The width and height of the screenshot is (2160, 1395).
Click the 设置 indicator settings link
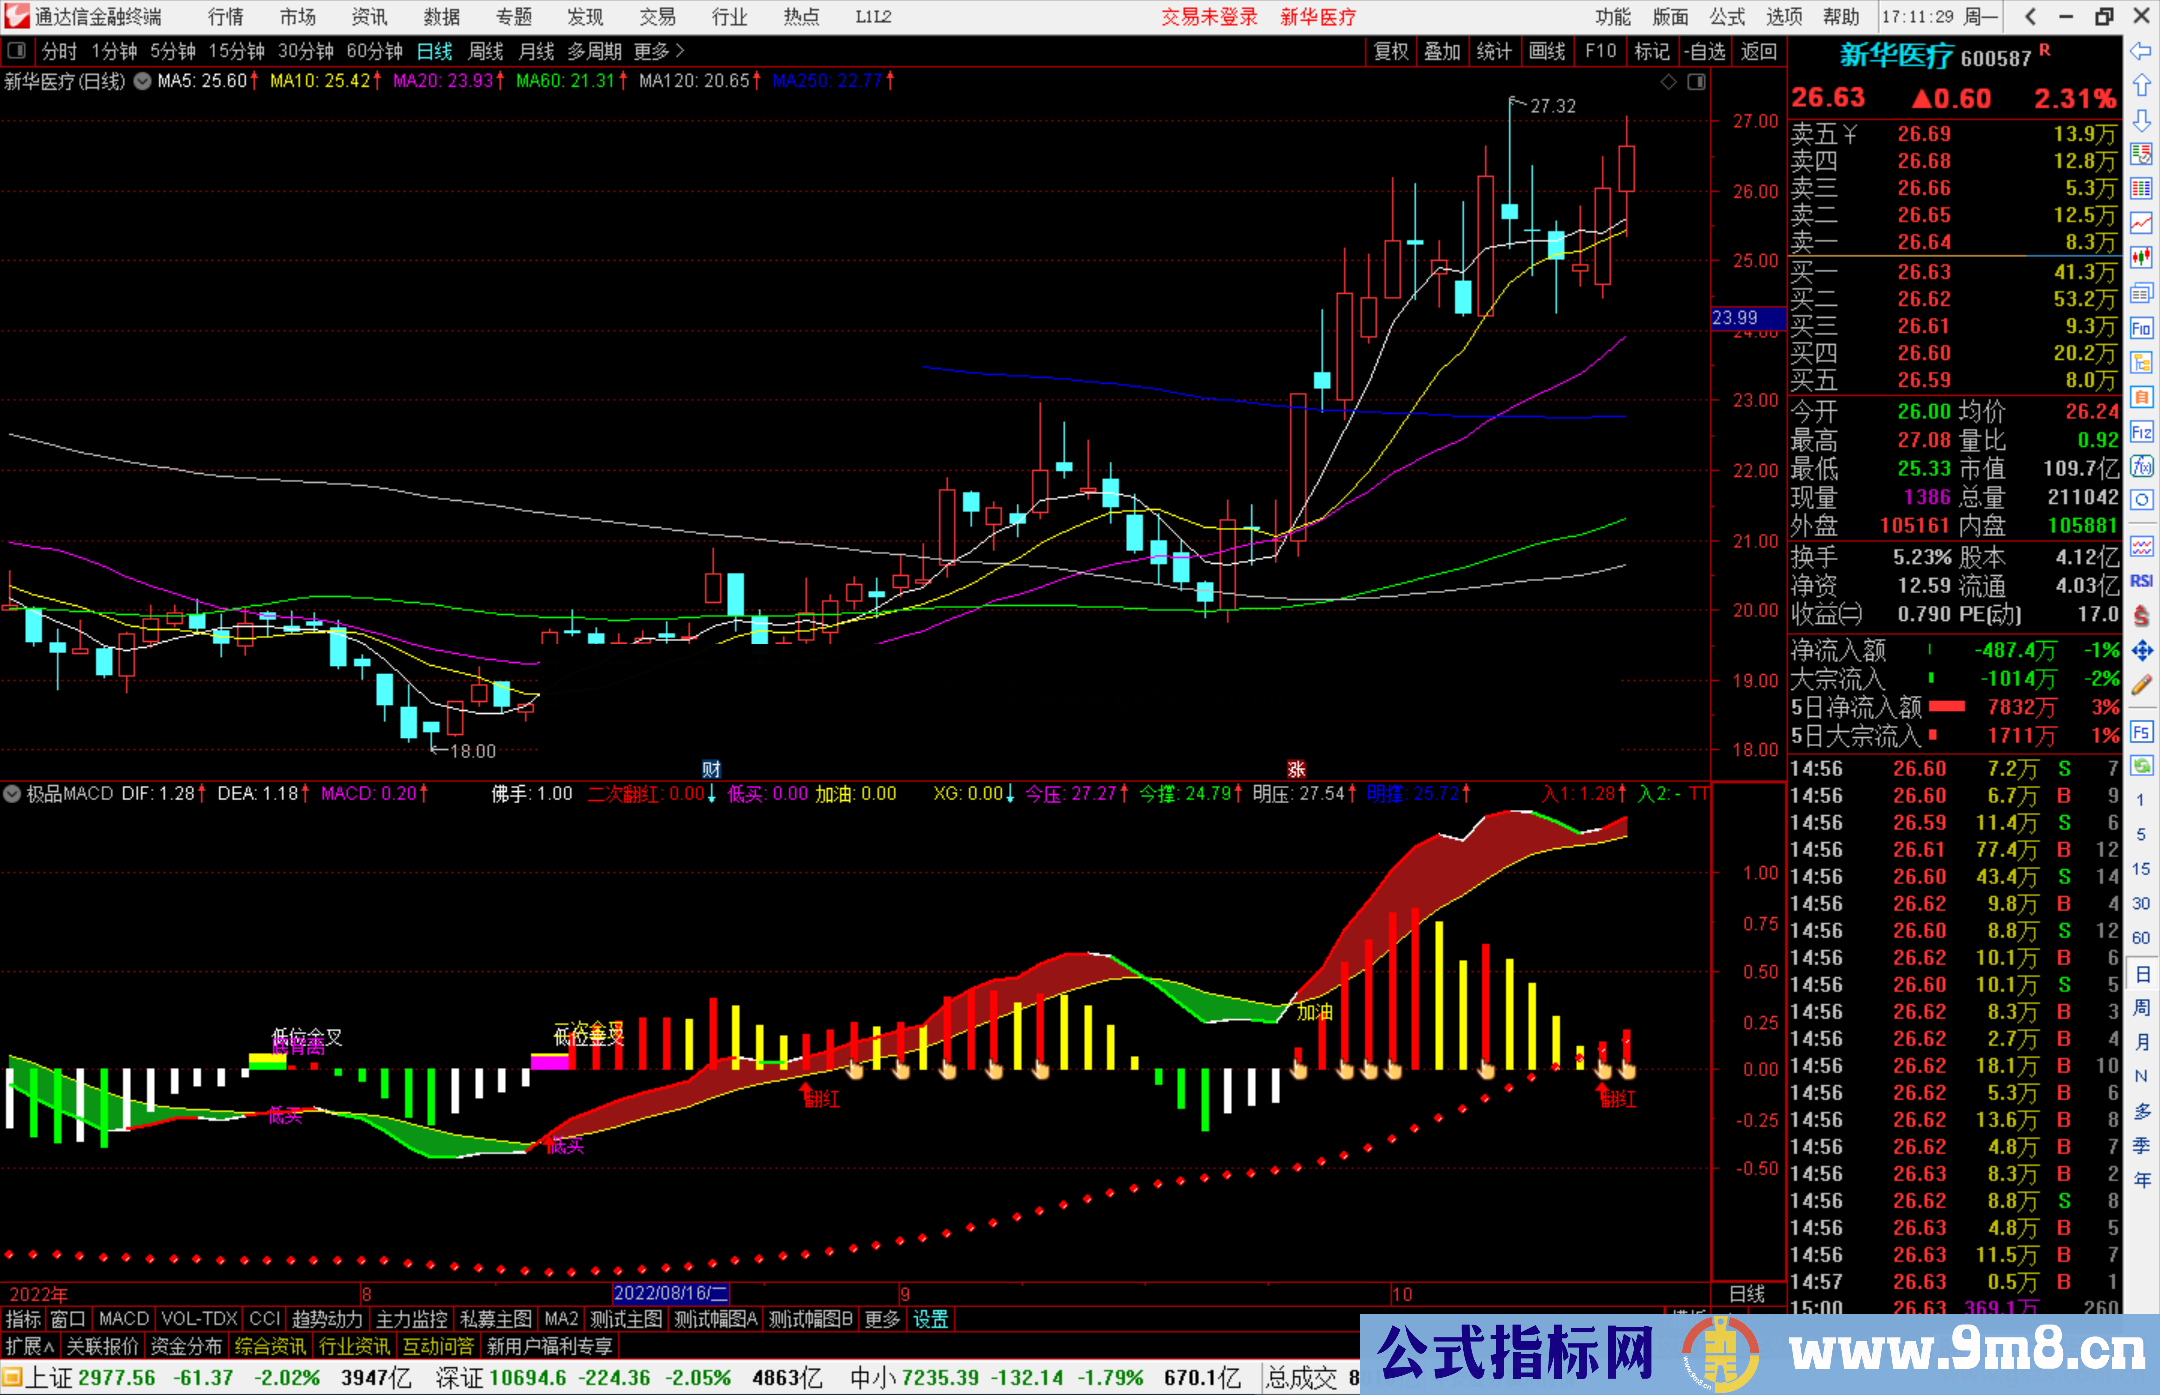coord(930,1319)
